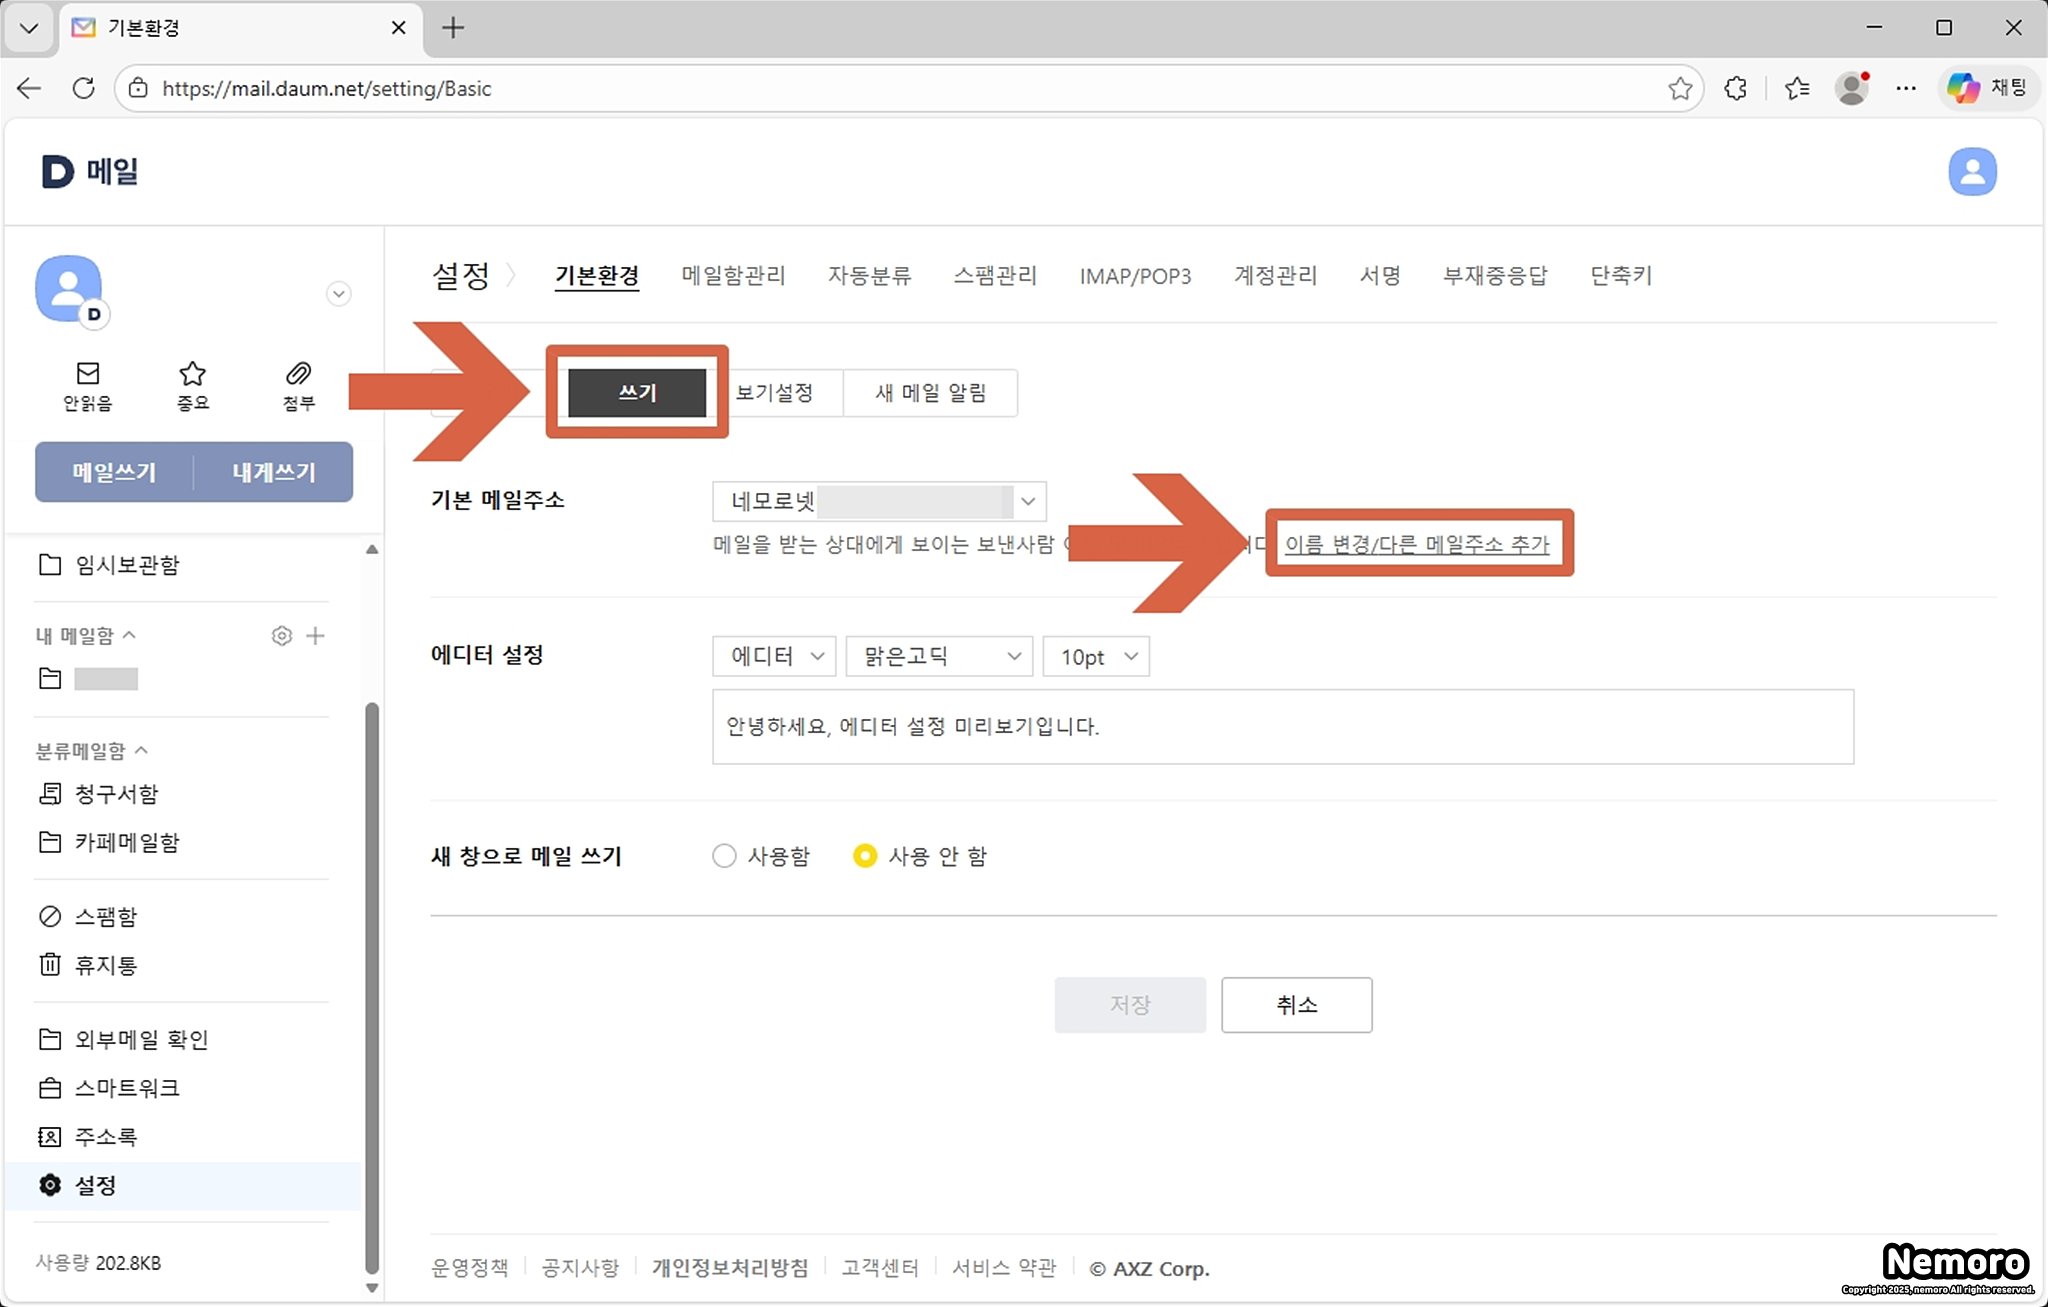Viewport: 2048px width, 1307px height.
Task: Add new mailbox with plus icon
Action: click(x=315, y=636)
